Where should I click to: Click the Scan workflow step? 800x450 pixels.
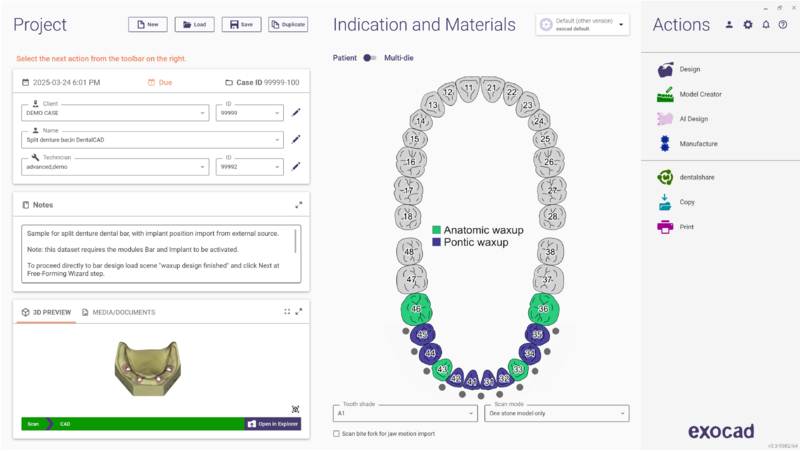[34, 424]
